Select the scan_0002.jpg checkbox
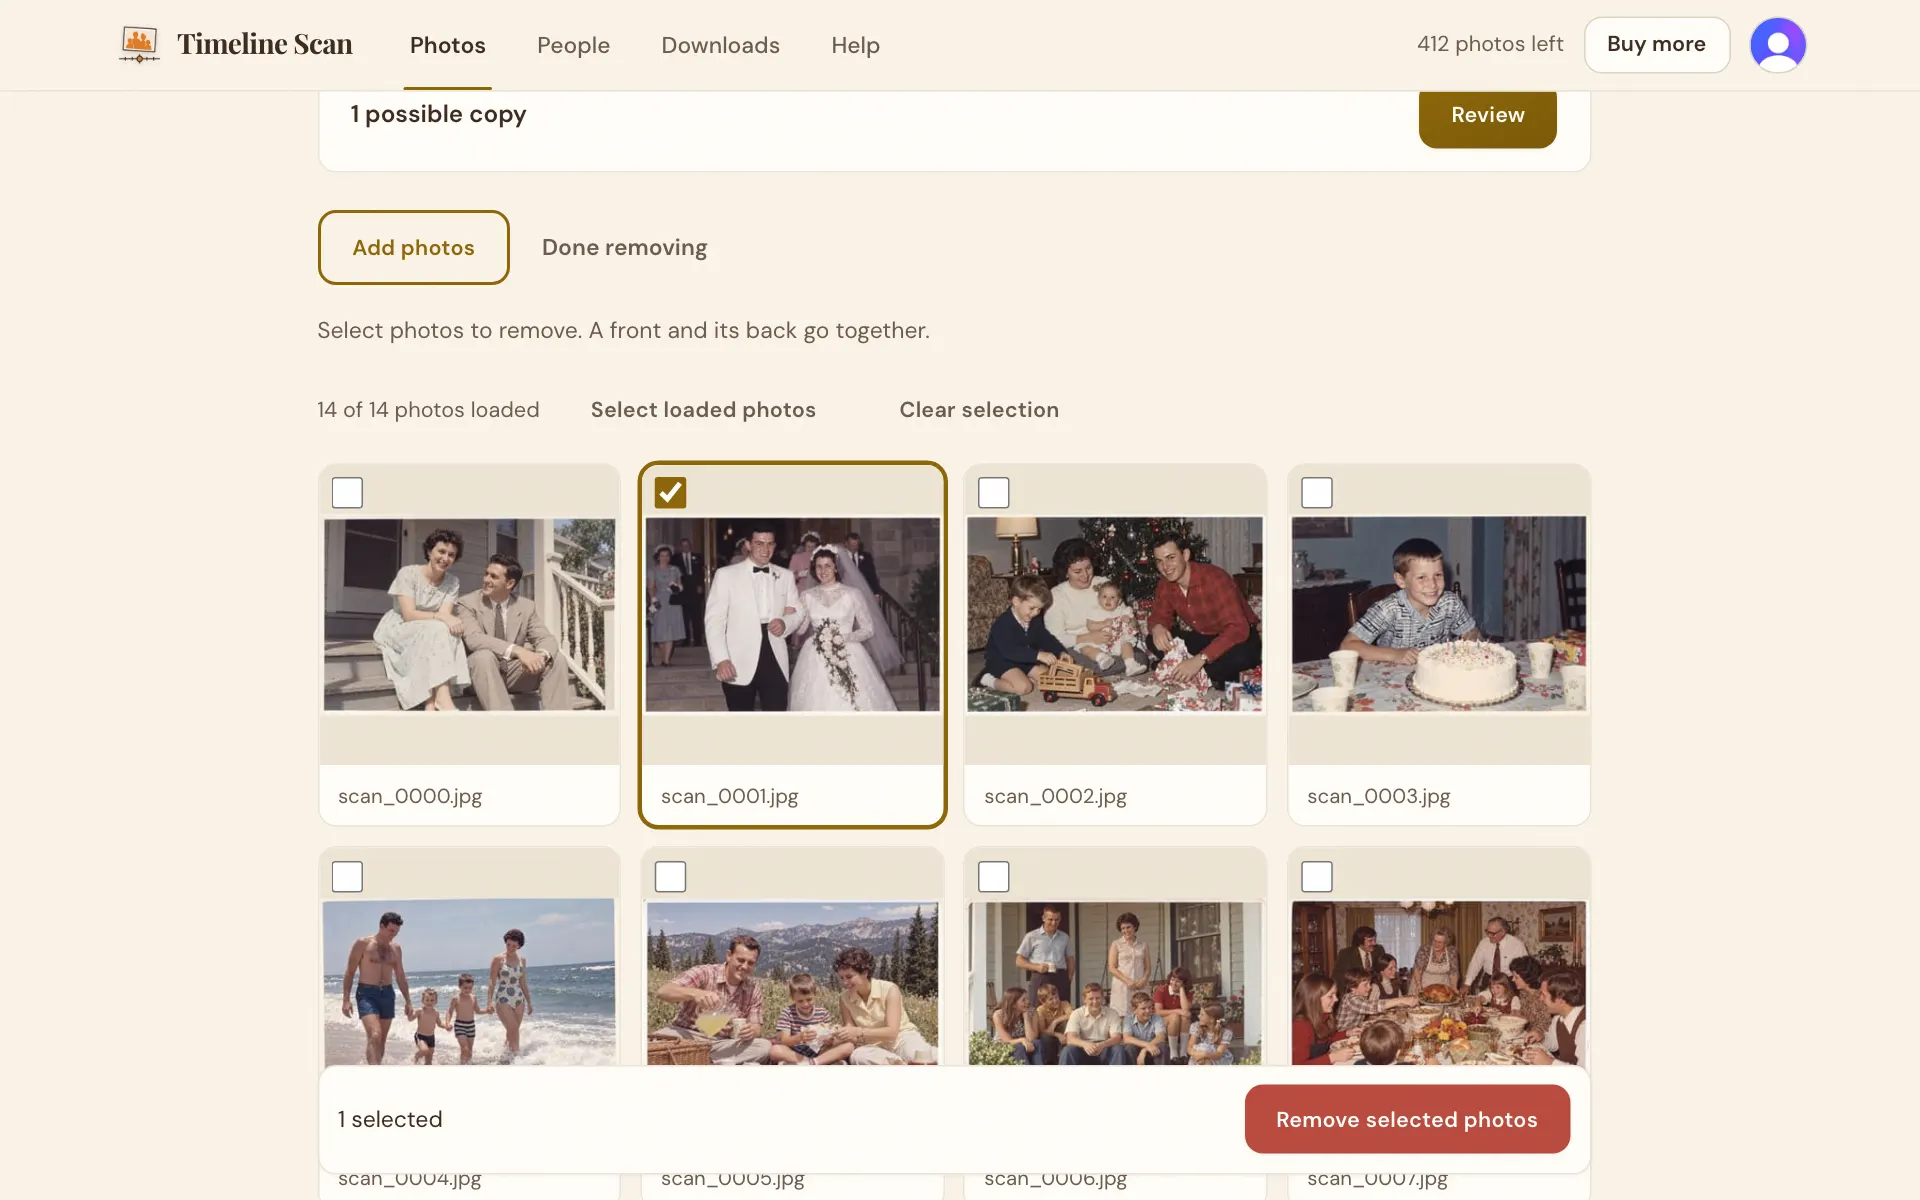The image size is (1920, 1200). coord(993,492)
